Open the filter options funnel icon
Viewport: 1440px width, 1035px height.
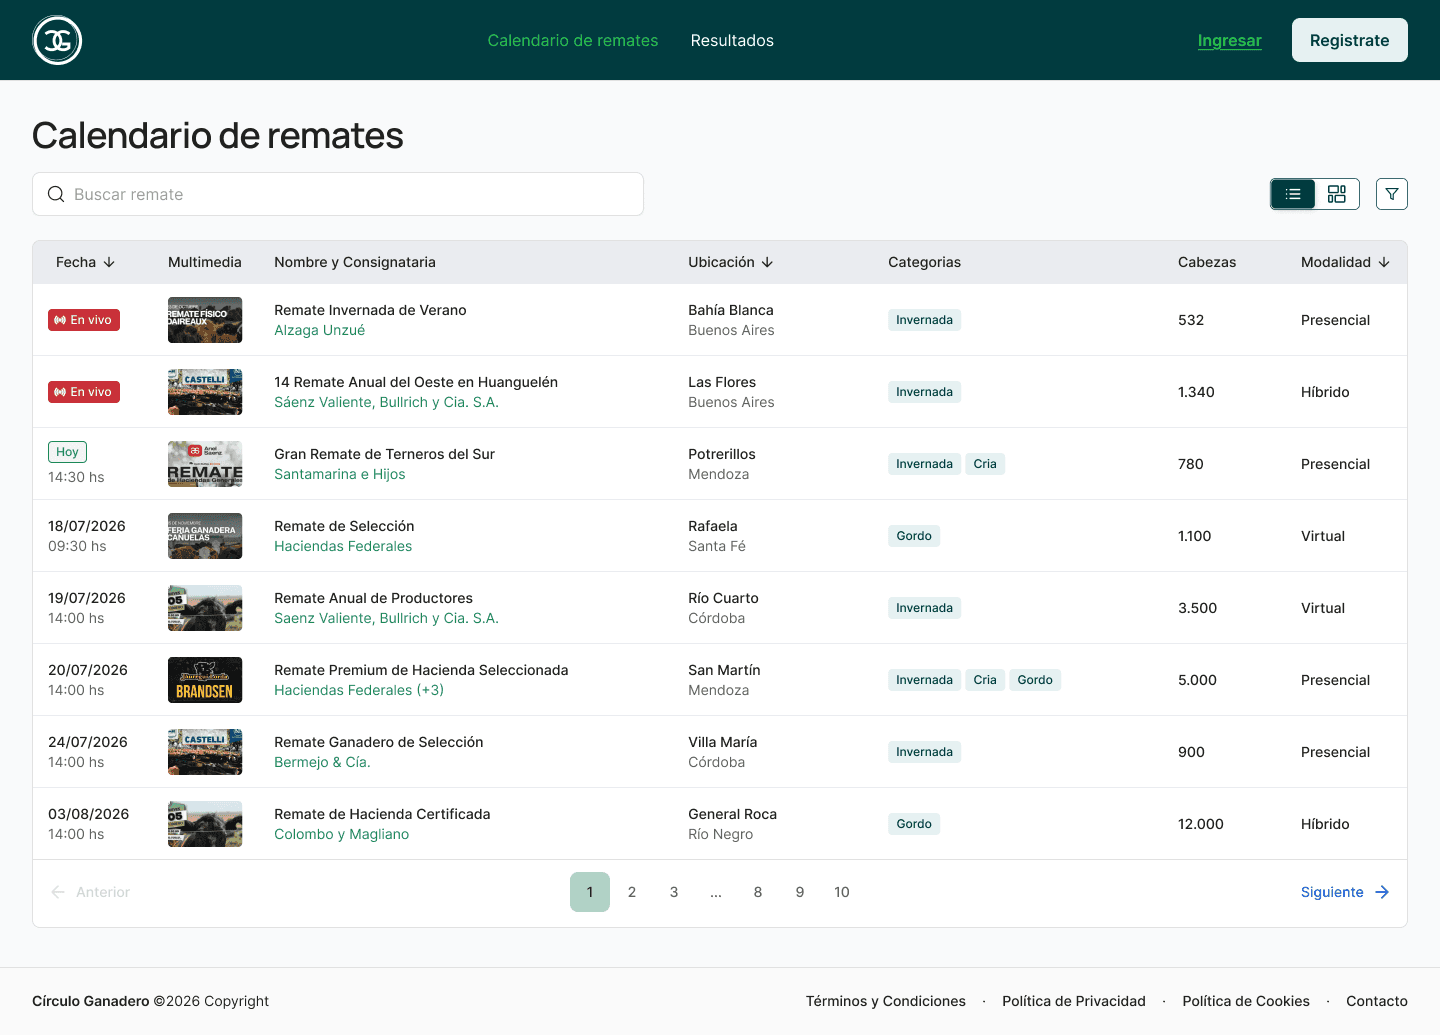(x=1392, y=194)
